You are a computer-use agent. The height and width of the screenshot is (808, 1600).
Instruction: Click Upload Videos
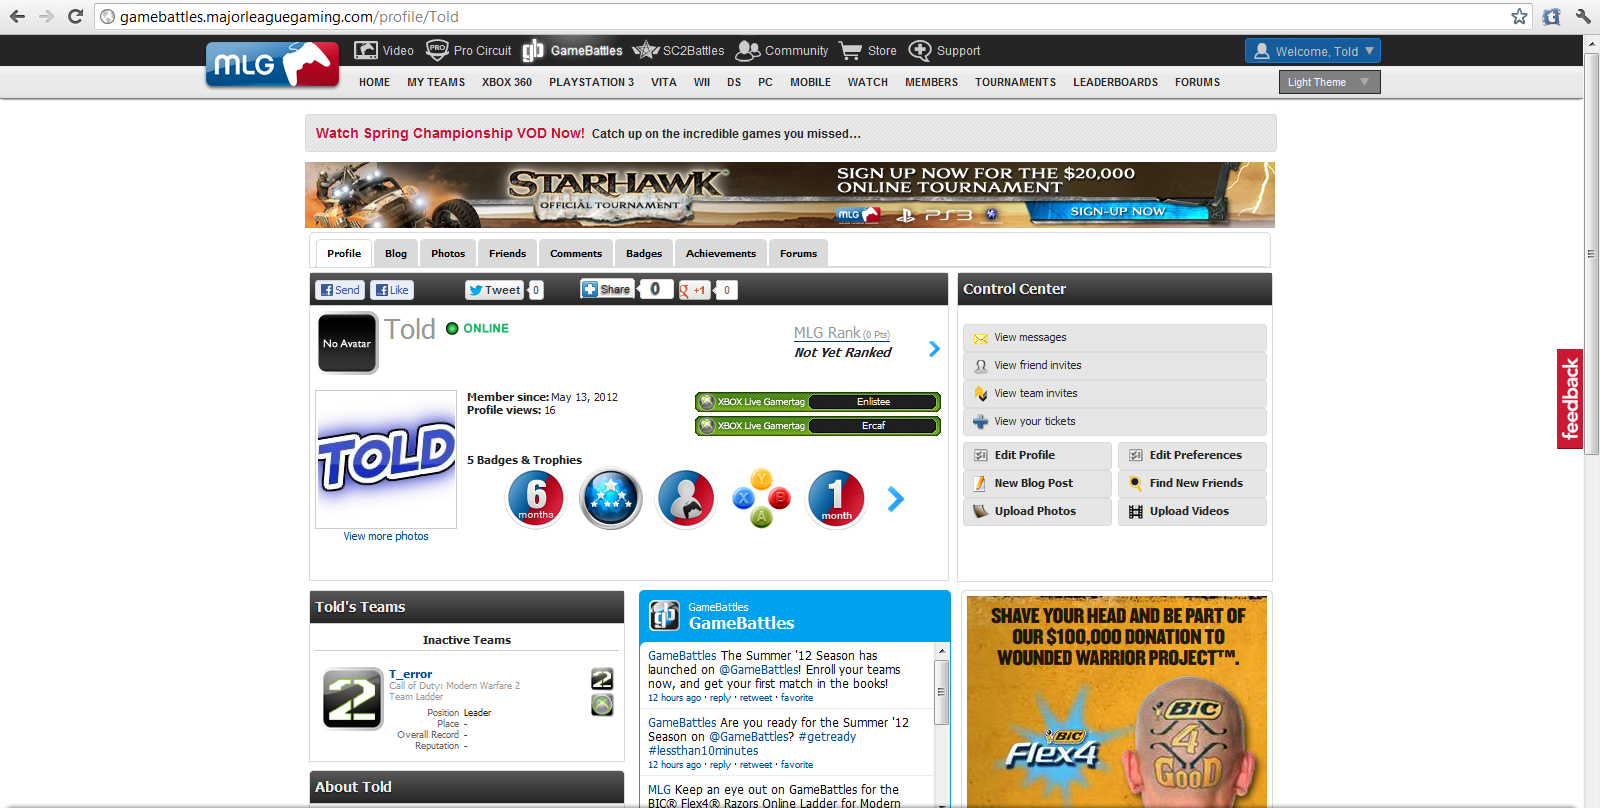(1192, 511)
